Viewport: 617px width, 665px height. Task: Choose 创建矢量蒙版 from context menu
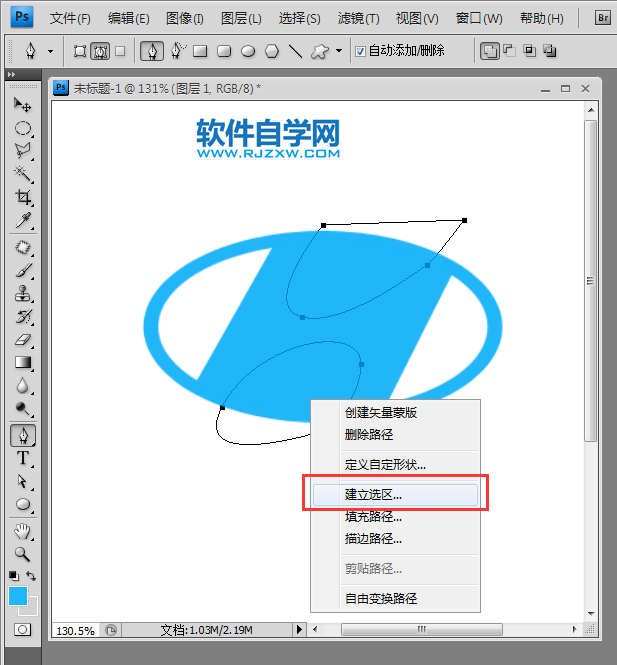coord(381,412)
